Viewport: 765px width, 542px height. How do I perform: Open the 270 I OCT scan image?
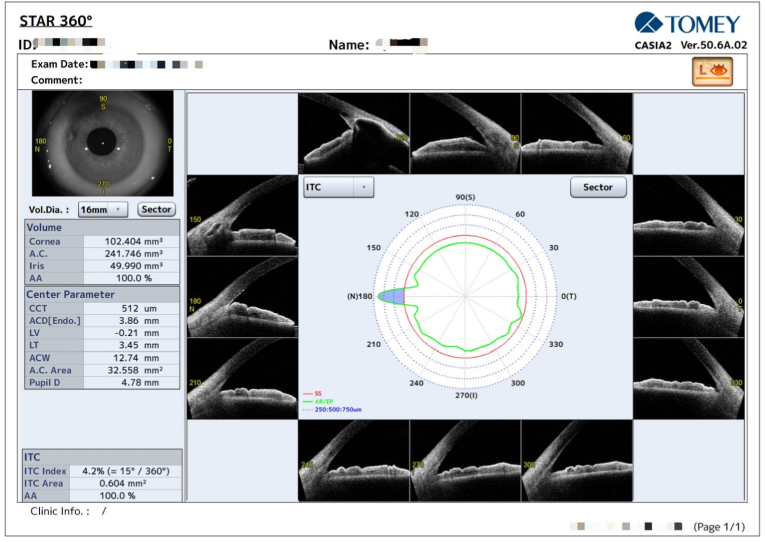pos(465,461)
